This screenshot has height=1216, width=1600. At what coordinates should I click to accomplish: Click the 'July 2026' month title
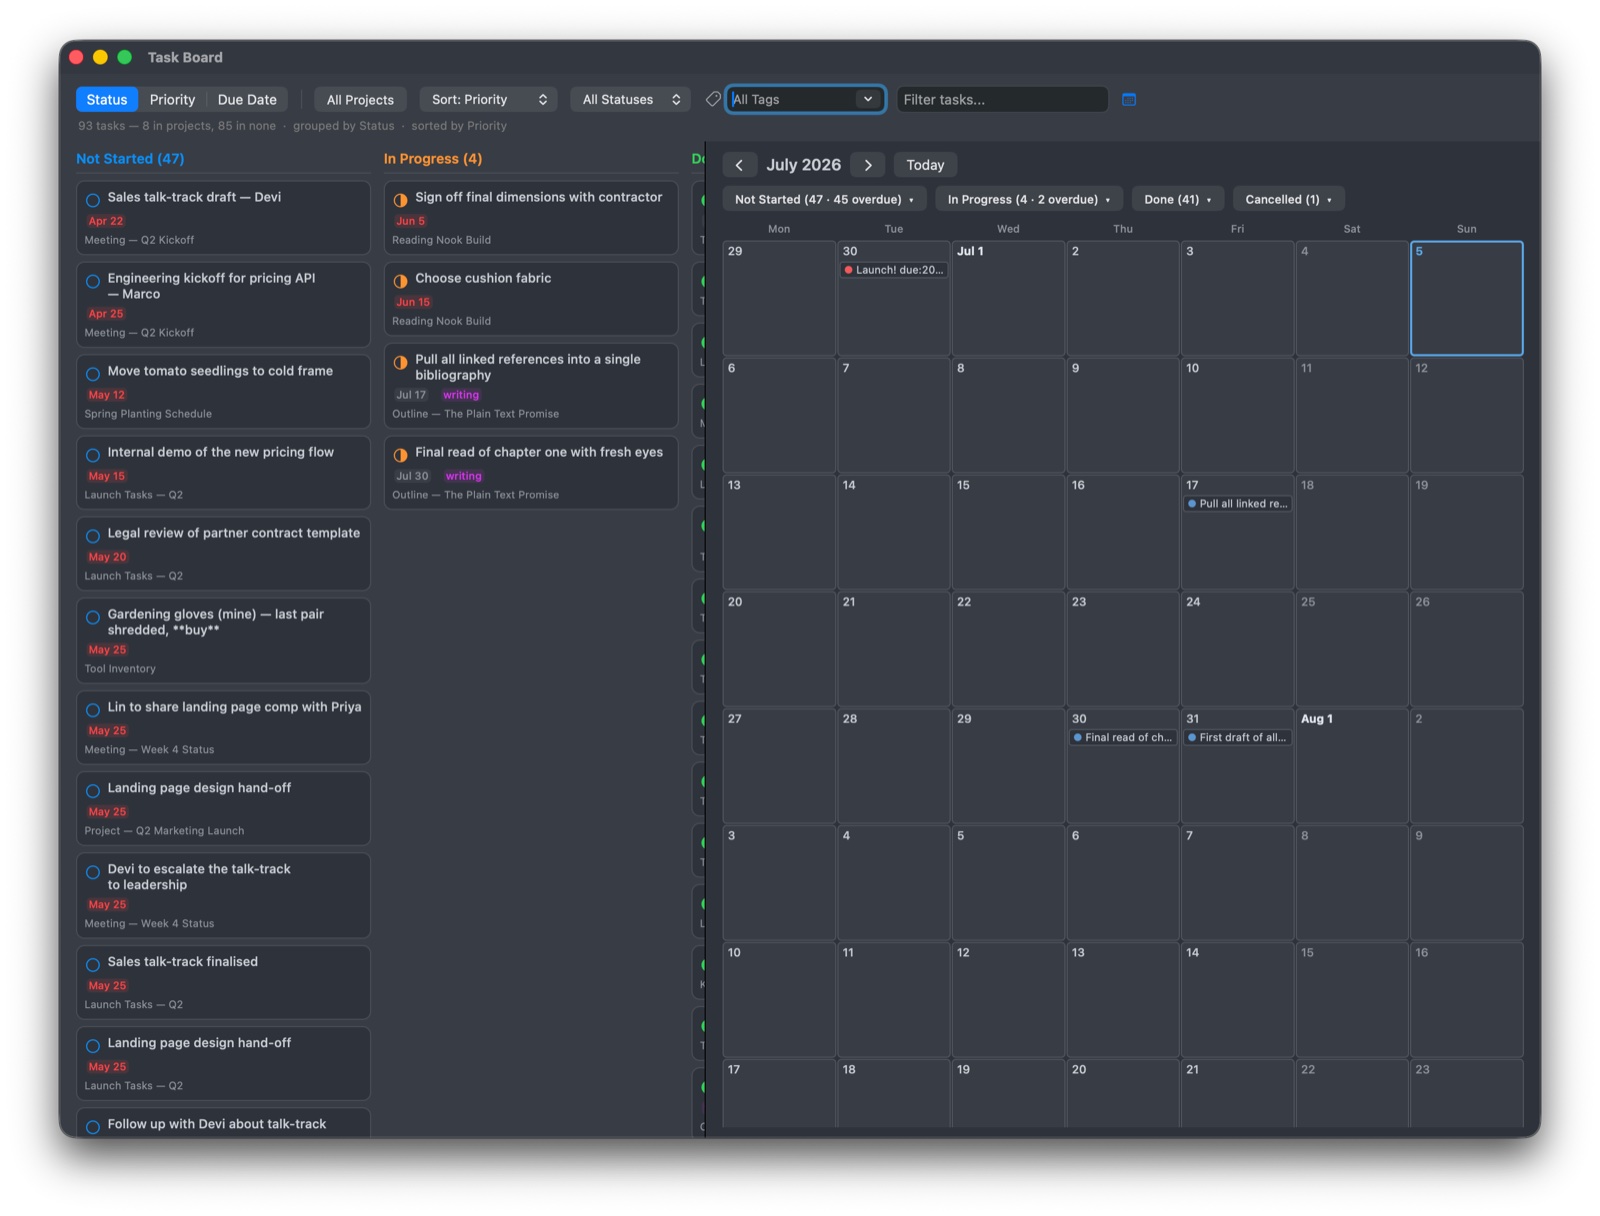(x=803, y=165)
